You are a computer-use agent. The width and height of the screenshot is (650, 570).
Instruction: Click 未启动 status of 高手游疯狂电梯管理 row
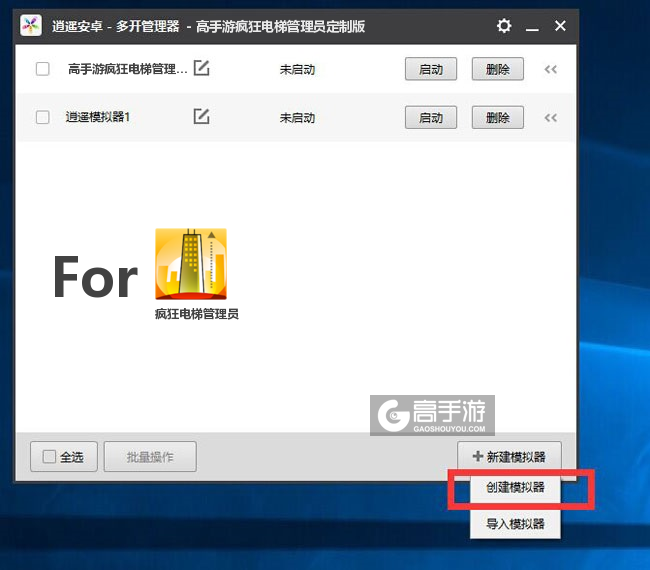pyautogui.click(x=297, y=69)
